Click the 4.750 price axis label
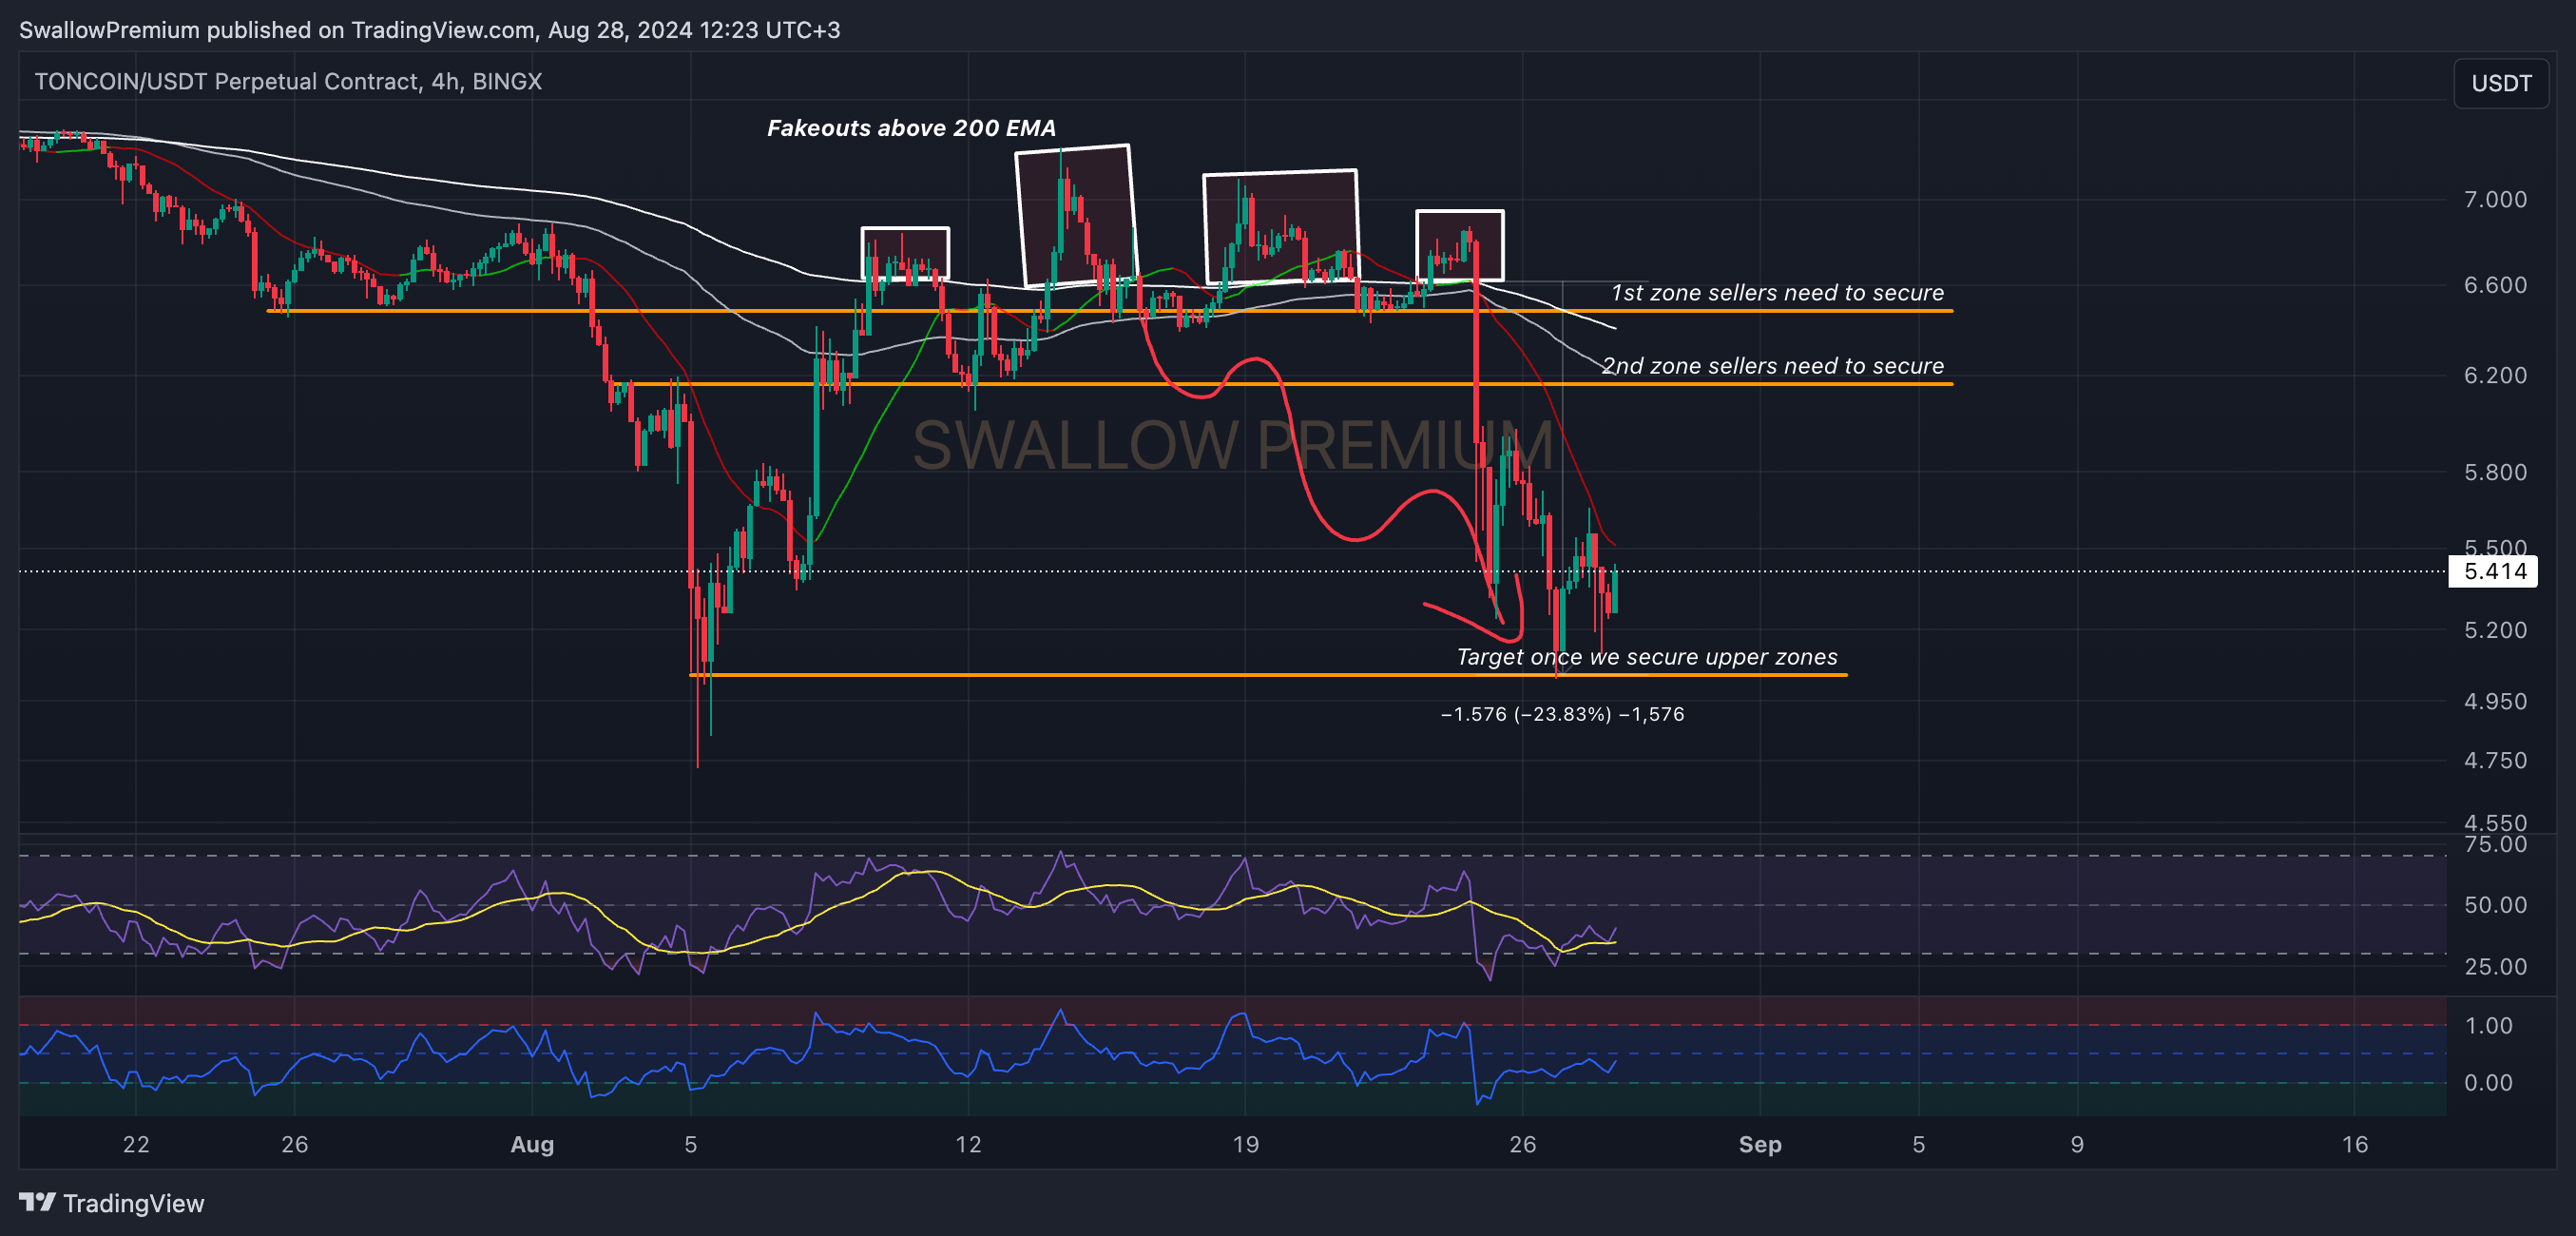2576x1236 pixels. (2494, 760)
